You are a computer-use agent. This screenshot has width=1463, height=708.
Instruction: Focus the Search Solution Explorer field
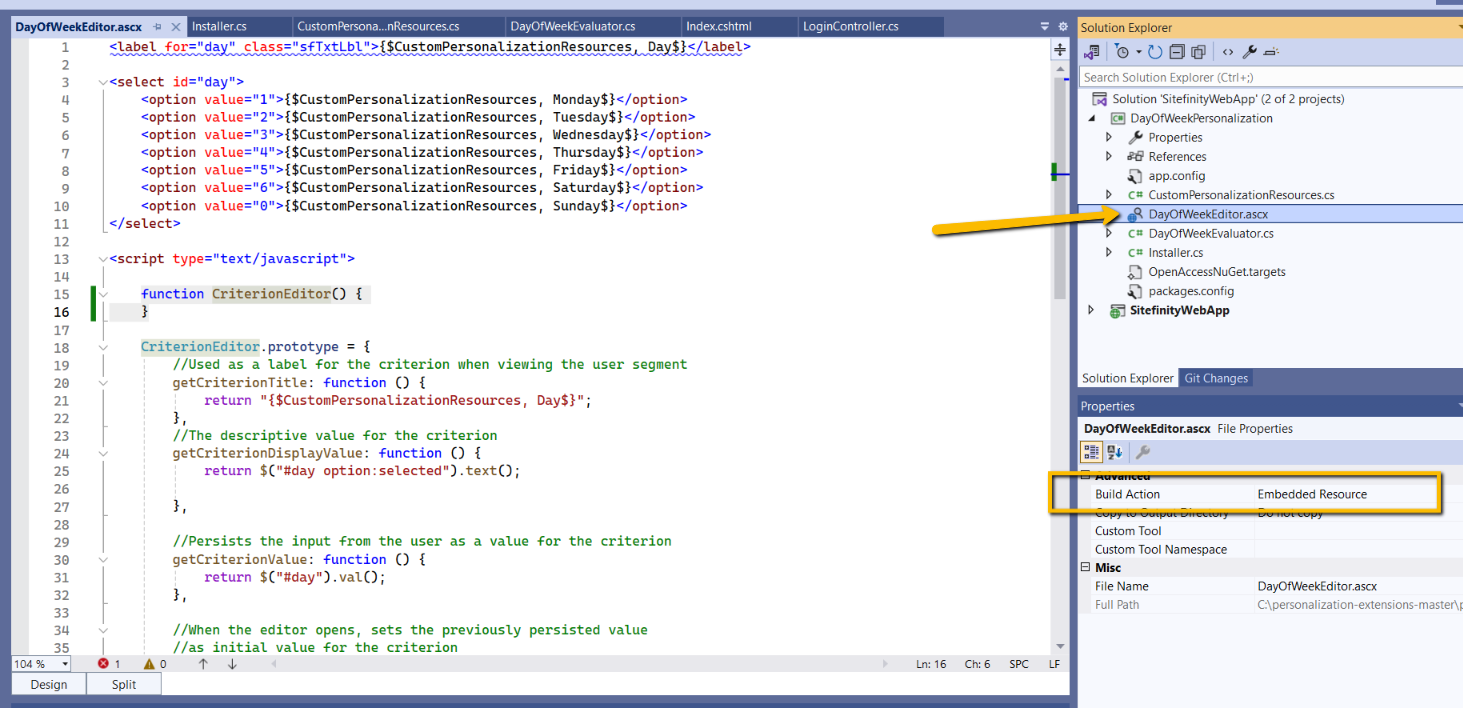tap(1270, 77)
